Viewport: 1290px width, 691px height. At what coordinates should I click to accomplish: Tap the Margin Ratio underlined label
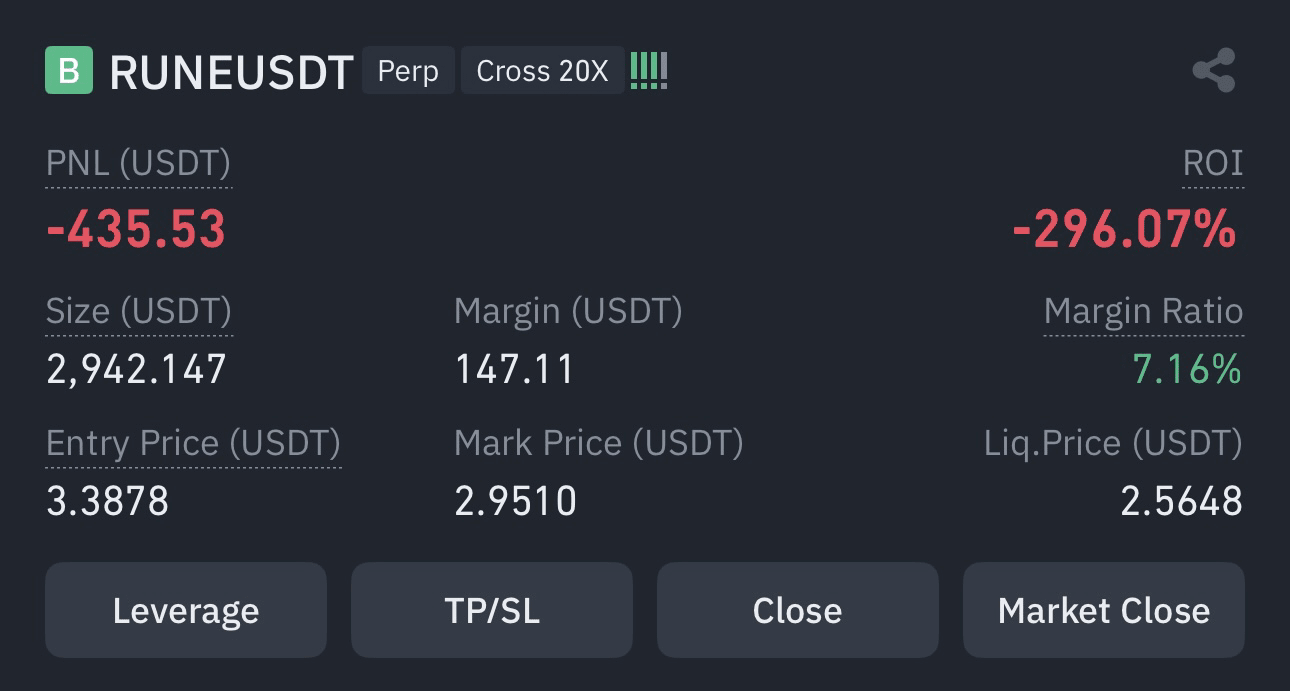pyautogui.click(x=1143, y=311)
